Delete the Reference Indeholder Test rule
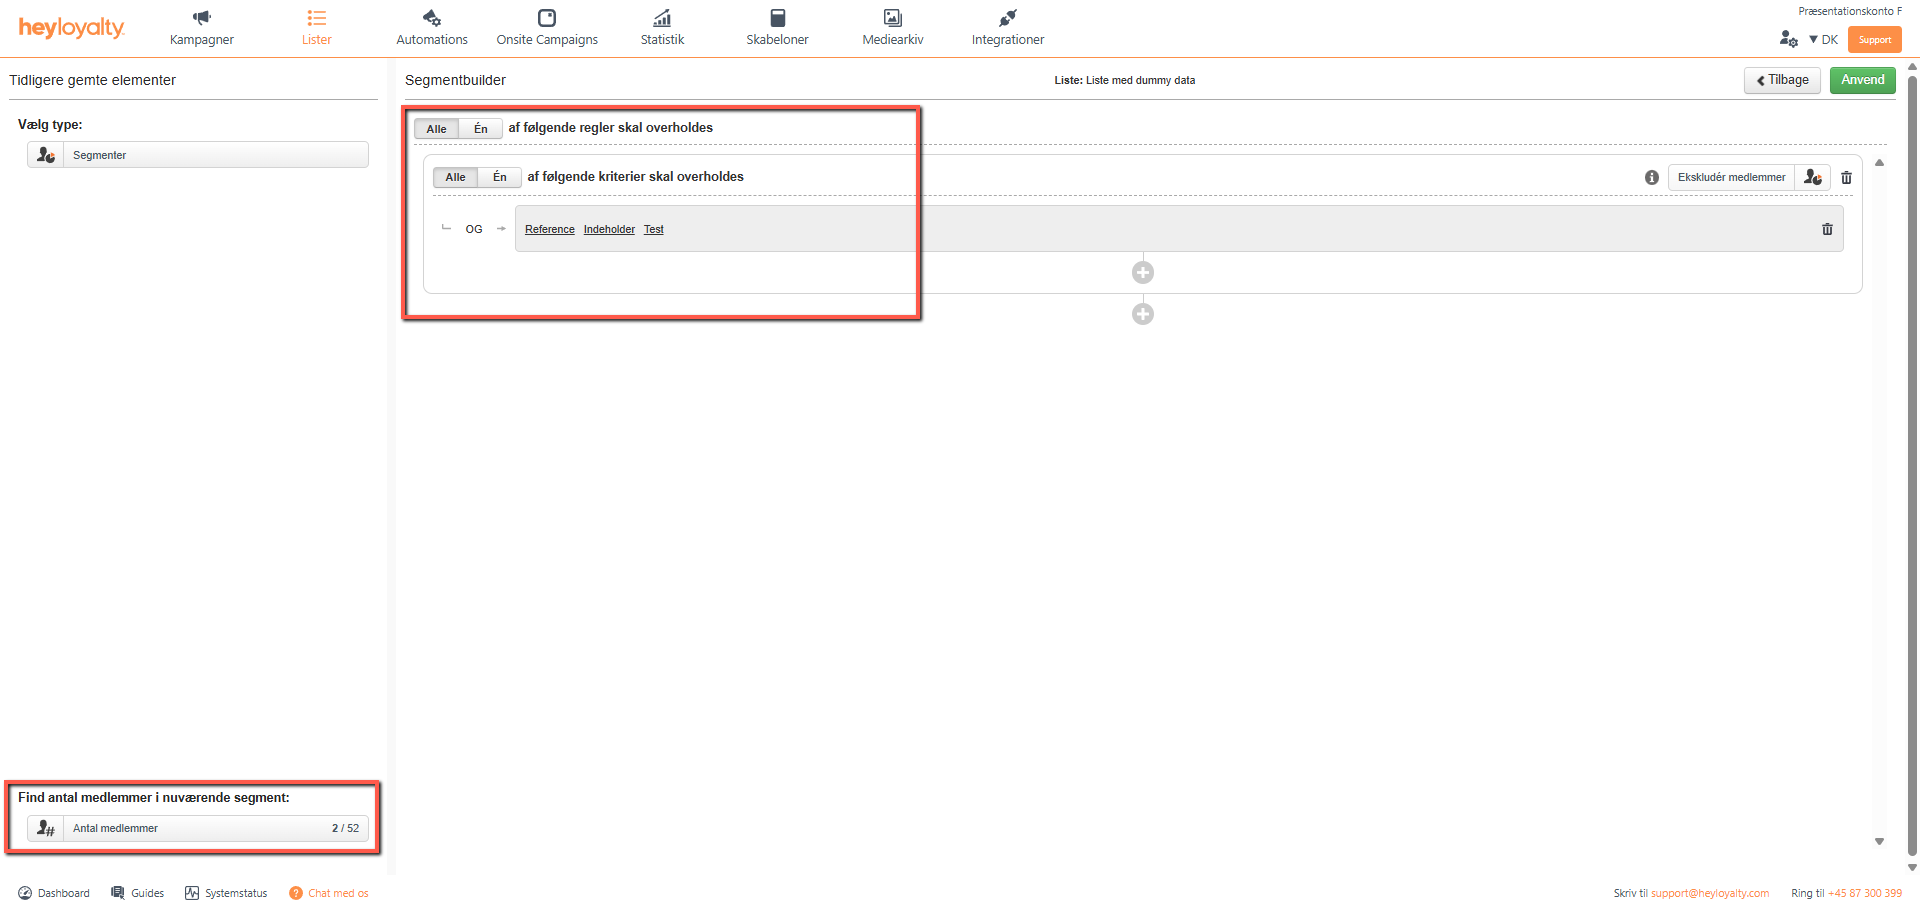This screenshot has width=1920, height=911. click(x=1826, y=229)
